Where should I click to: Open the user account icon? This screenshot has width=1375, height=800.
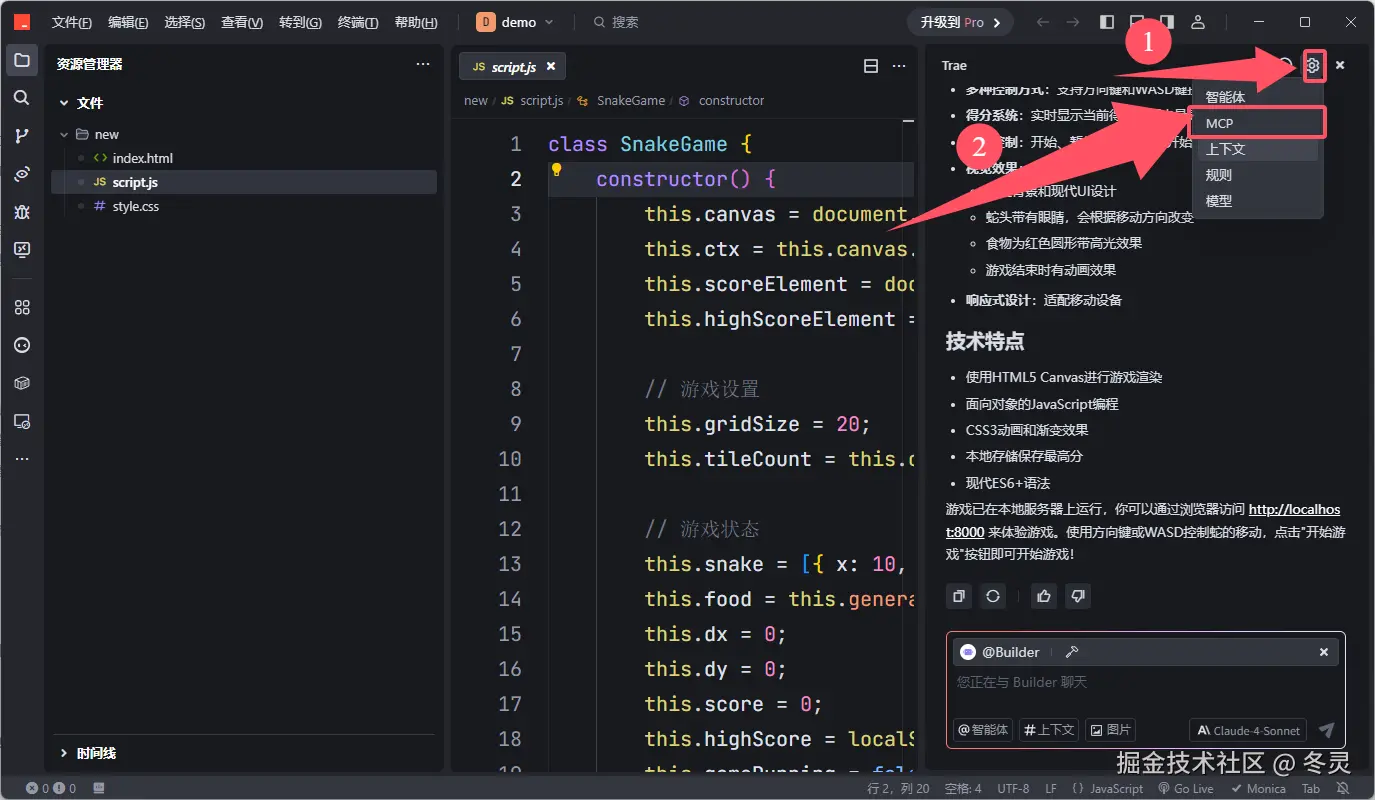click(x=1198, y=22)
